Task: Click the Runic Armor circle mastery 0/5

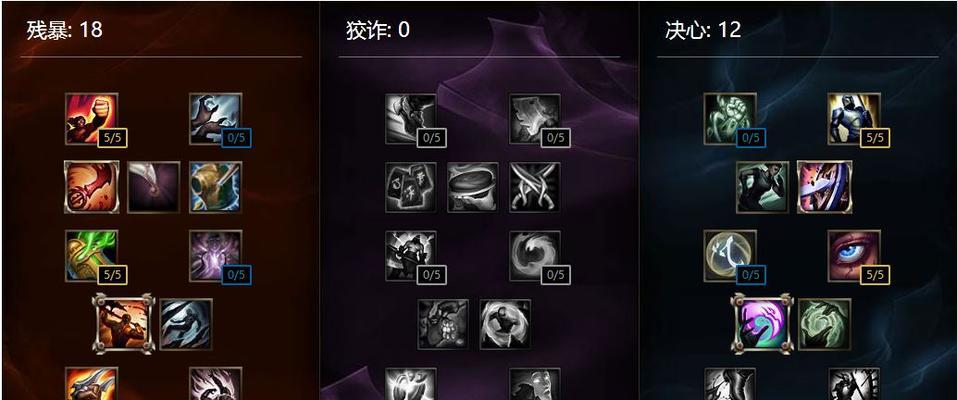Action: [730, 256]
